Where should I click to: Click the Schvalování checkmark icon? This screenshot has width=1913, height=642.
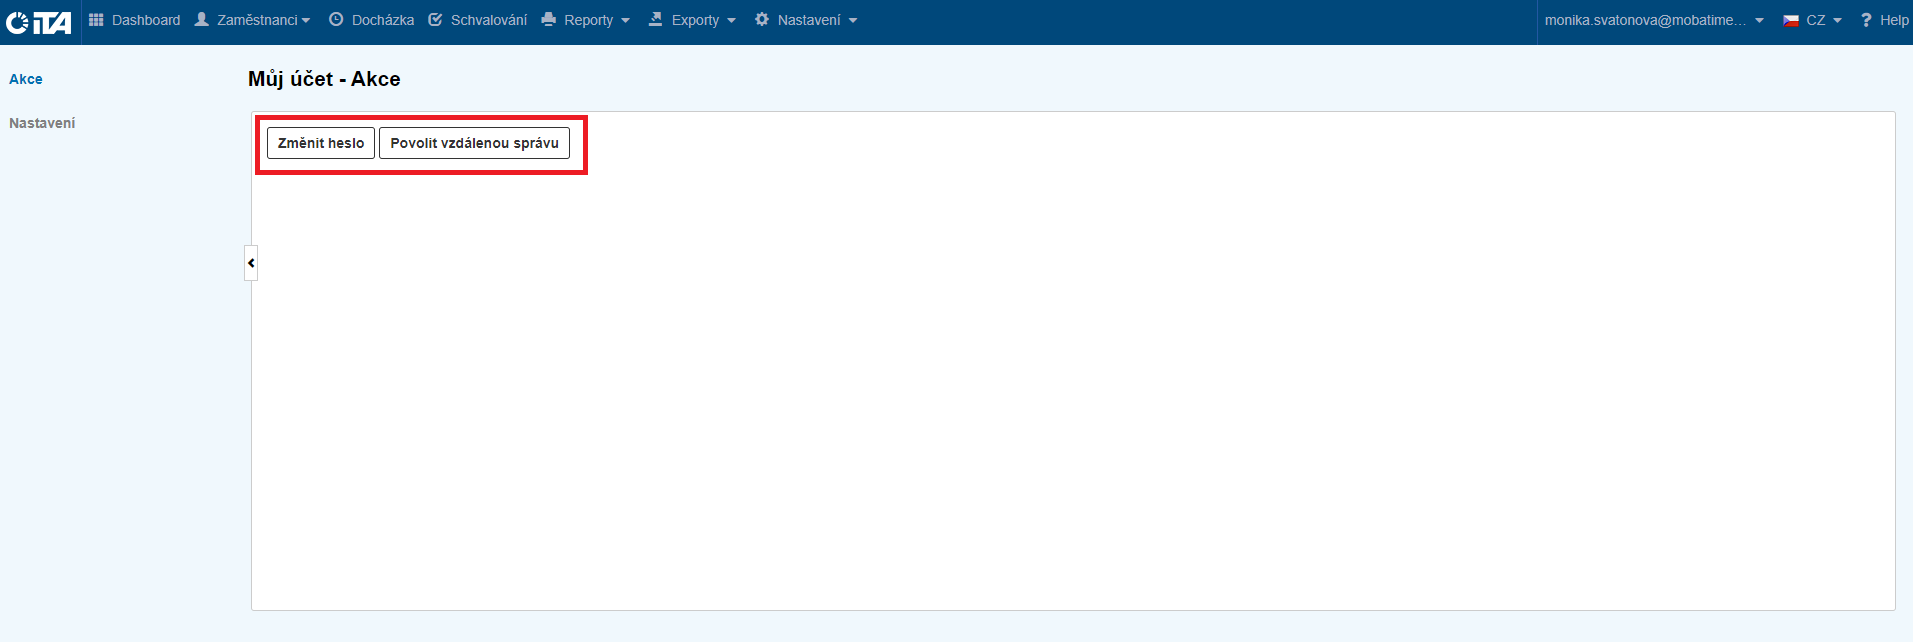(x=435, y=20)
